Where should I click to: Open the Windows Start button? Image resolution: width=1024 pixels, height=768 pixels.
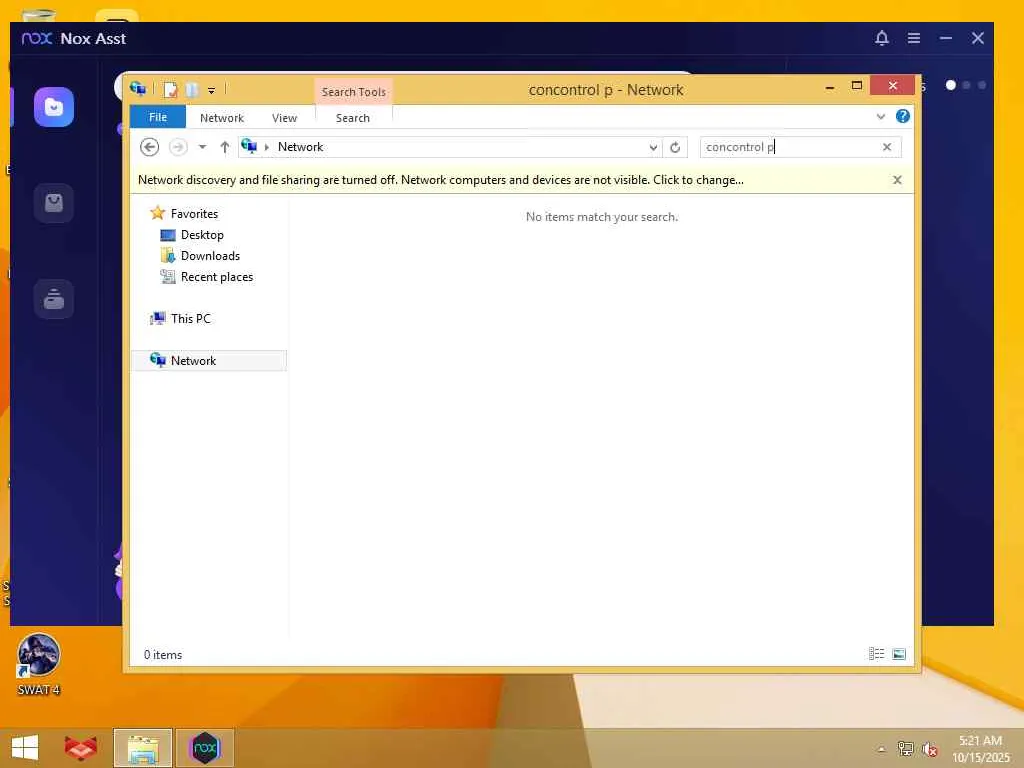(25, 748)
